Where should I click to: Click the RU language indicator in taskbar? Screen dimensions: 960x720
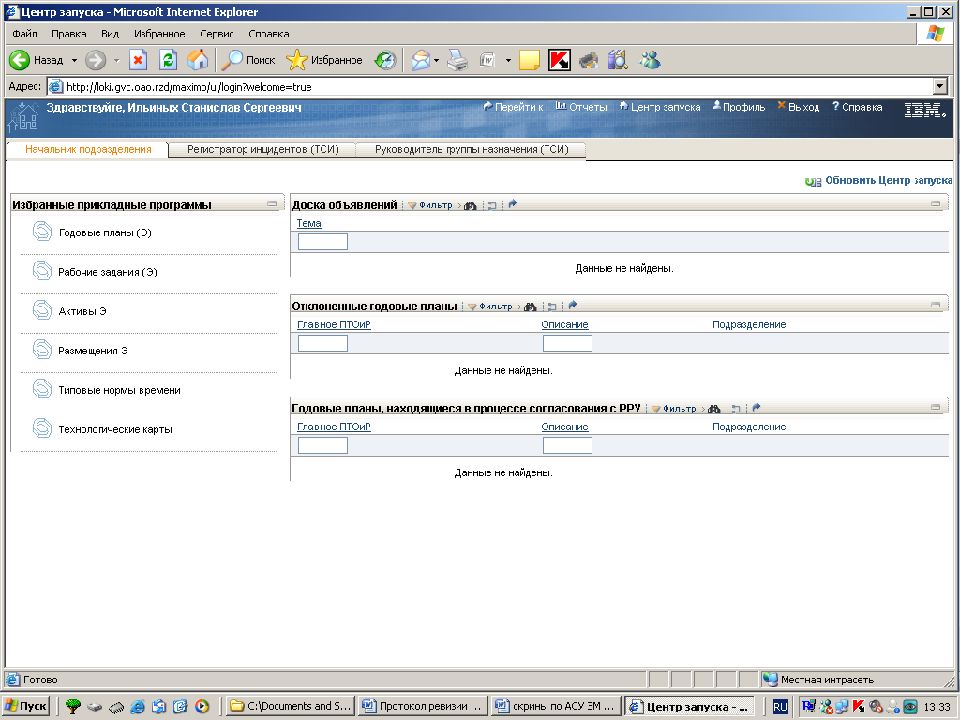(x=780, y=707)
